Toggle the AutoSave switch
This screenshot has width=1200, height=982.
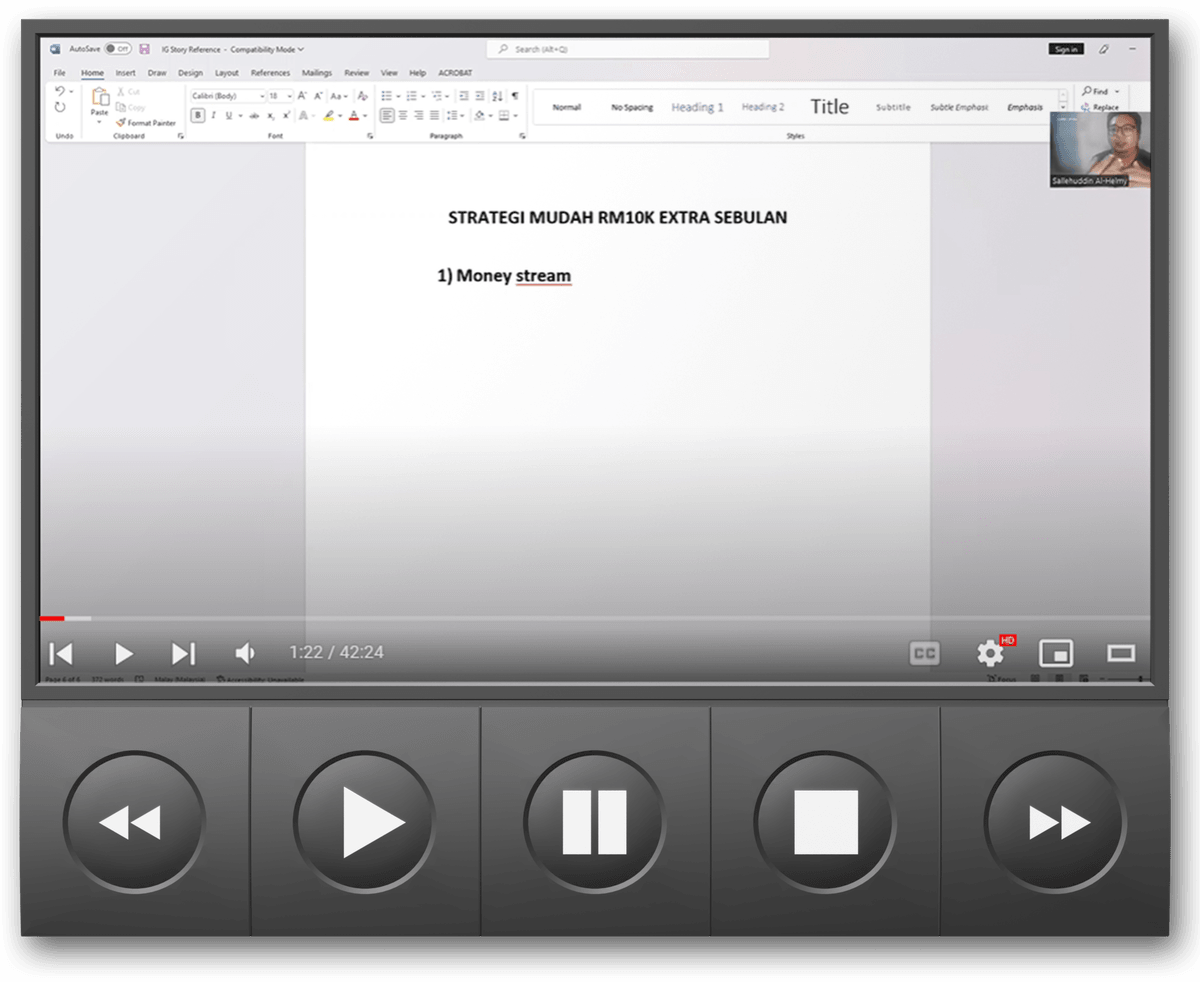point(117,49)
